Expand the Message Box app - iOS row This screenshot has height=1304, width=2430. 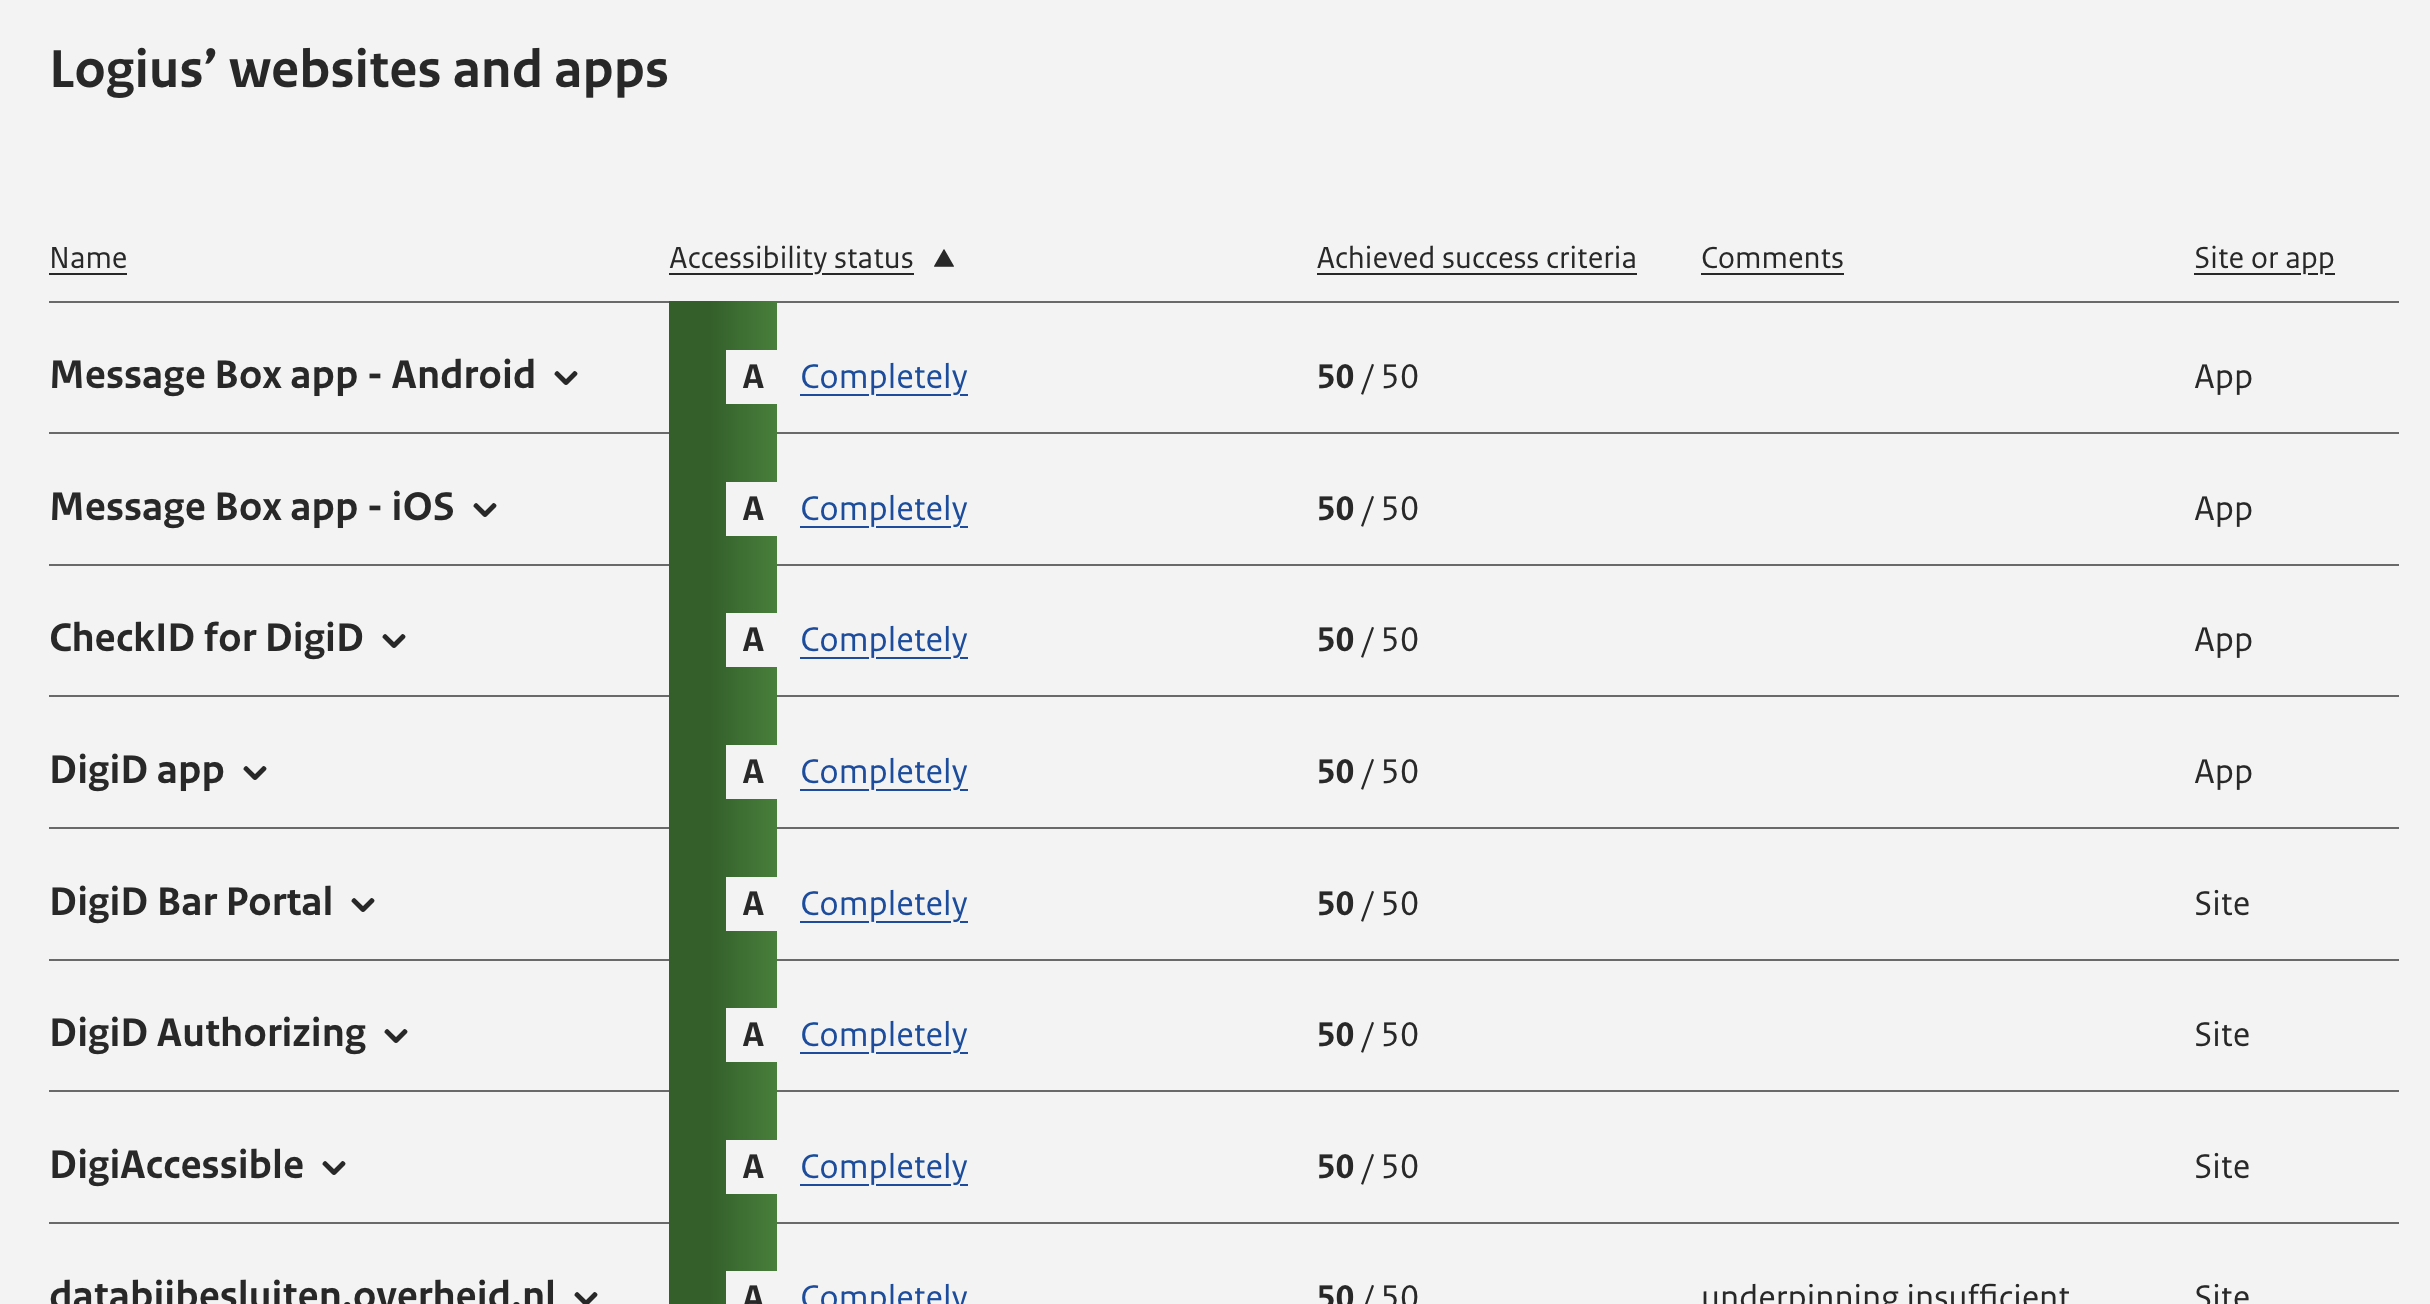click(485, 510)
